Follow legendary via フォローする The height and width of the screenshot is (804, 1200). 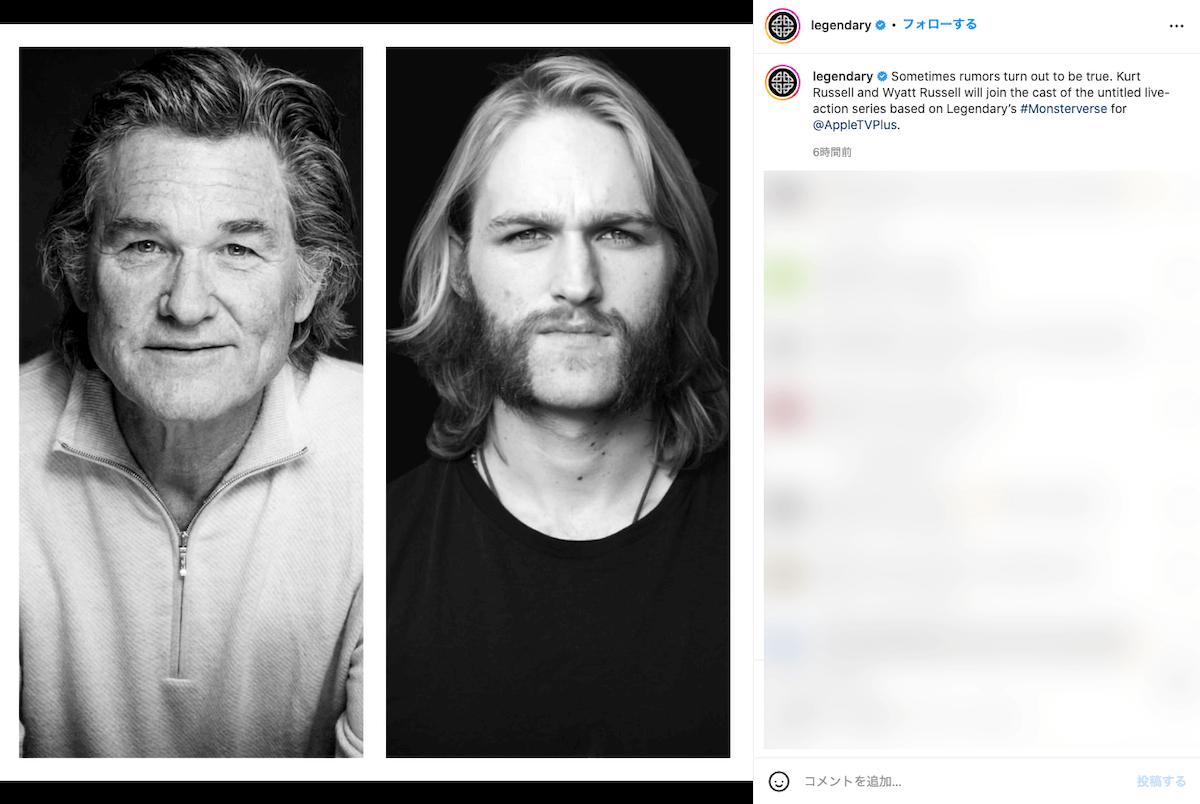939,25
